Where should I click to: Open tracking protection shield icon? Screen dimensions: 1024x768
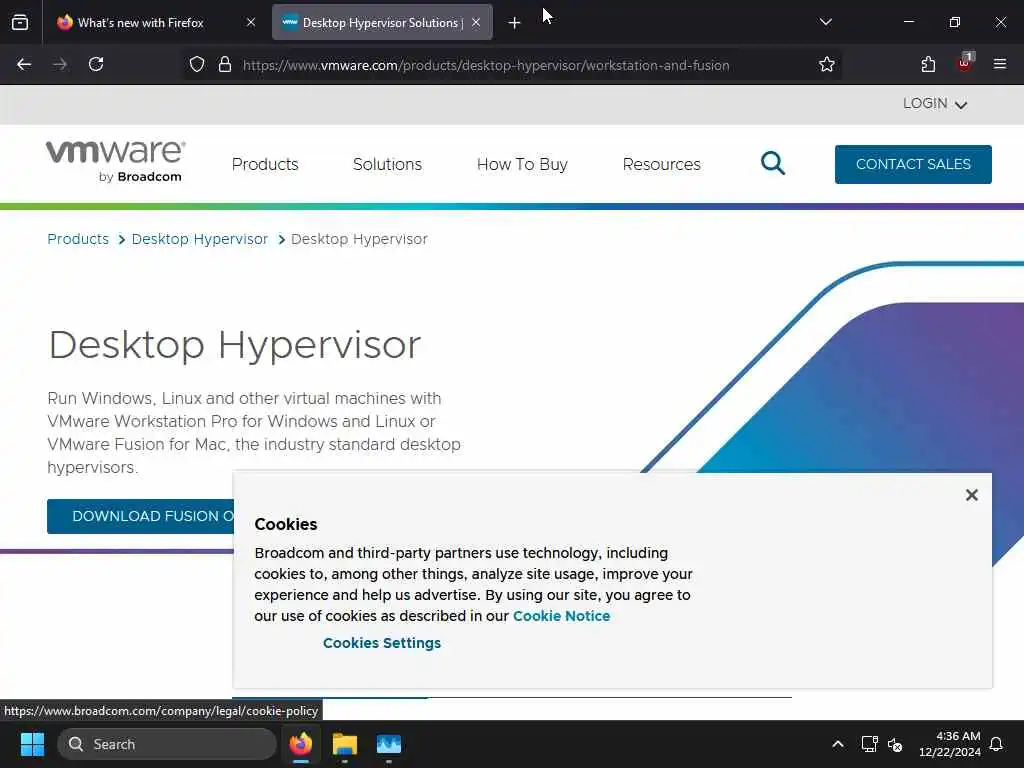197,64
